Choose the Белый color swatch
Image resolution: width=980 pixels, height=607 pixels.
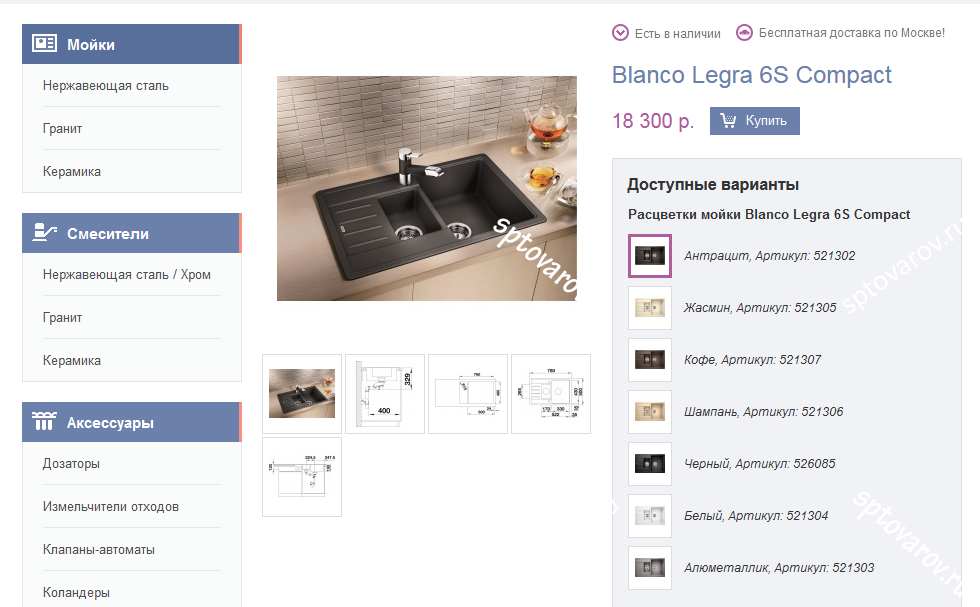(x=650, y=516)
